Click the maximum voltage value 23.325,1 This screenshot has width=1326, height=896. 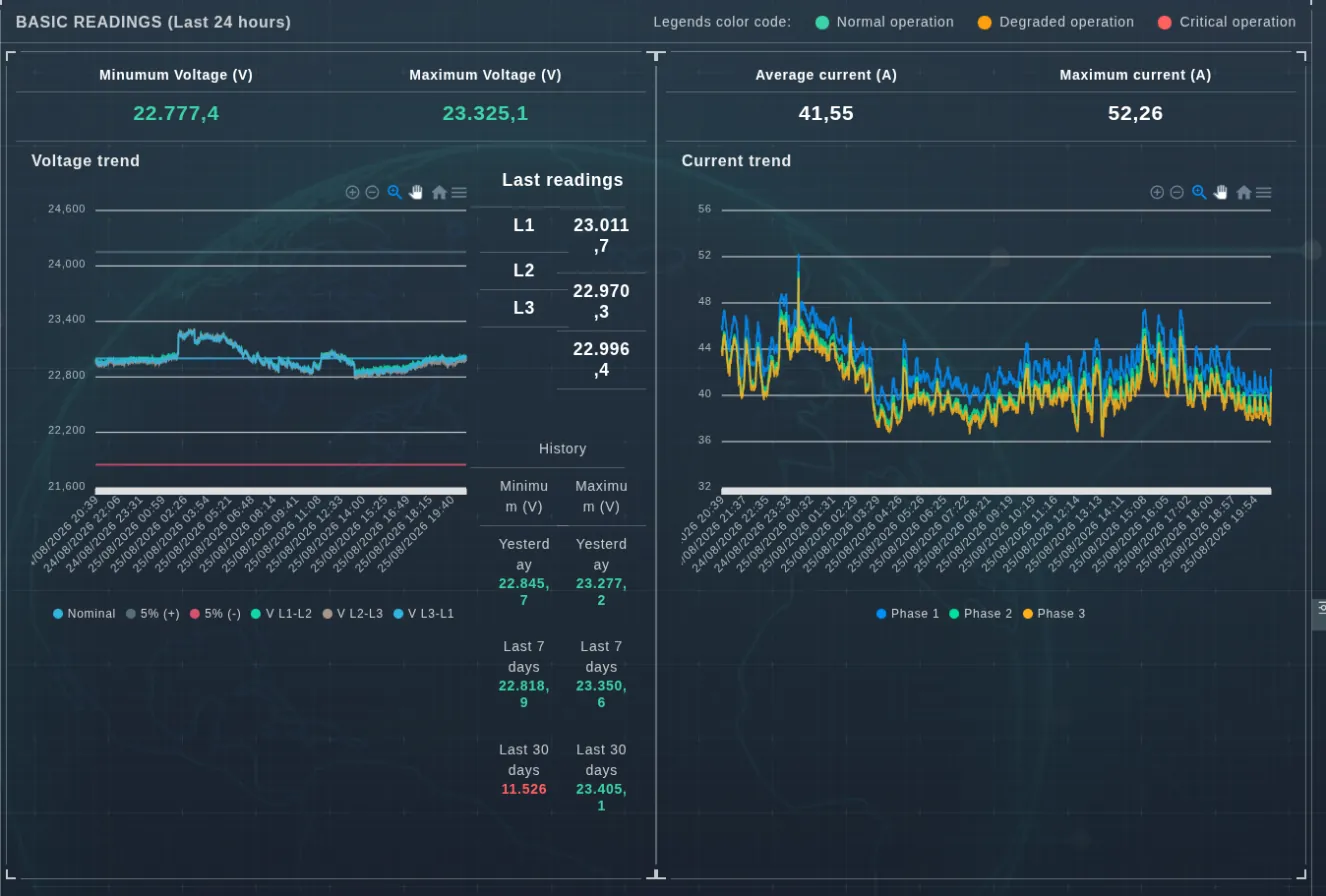485,113
